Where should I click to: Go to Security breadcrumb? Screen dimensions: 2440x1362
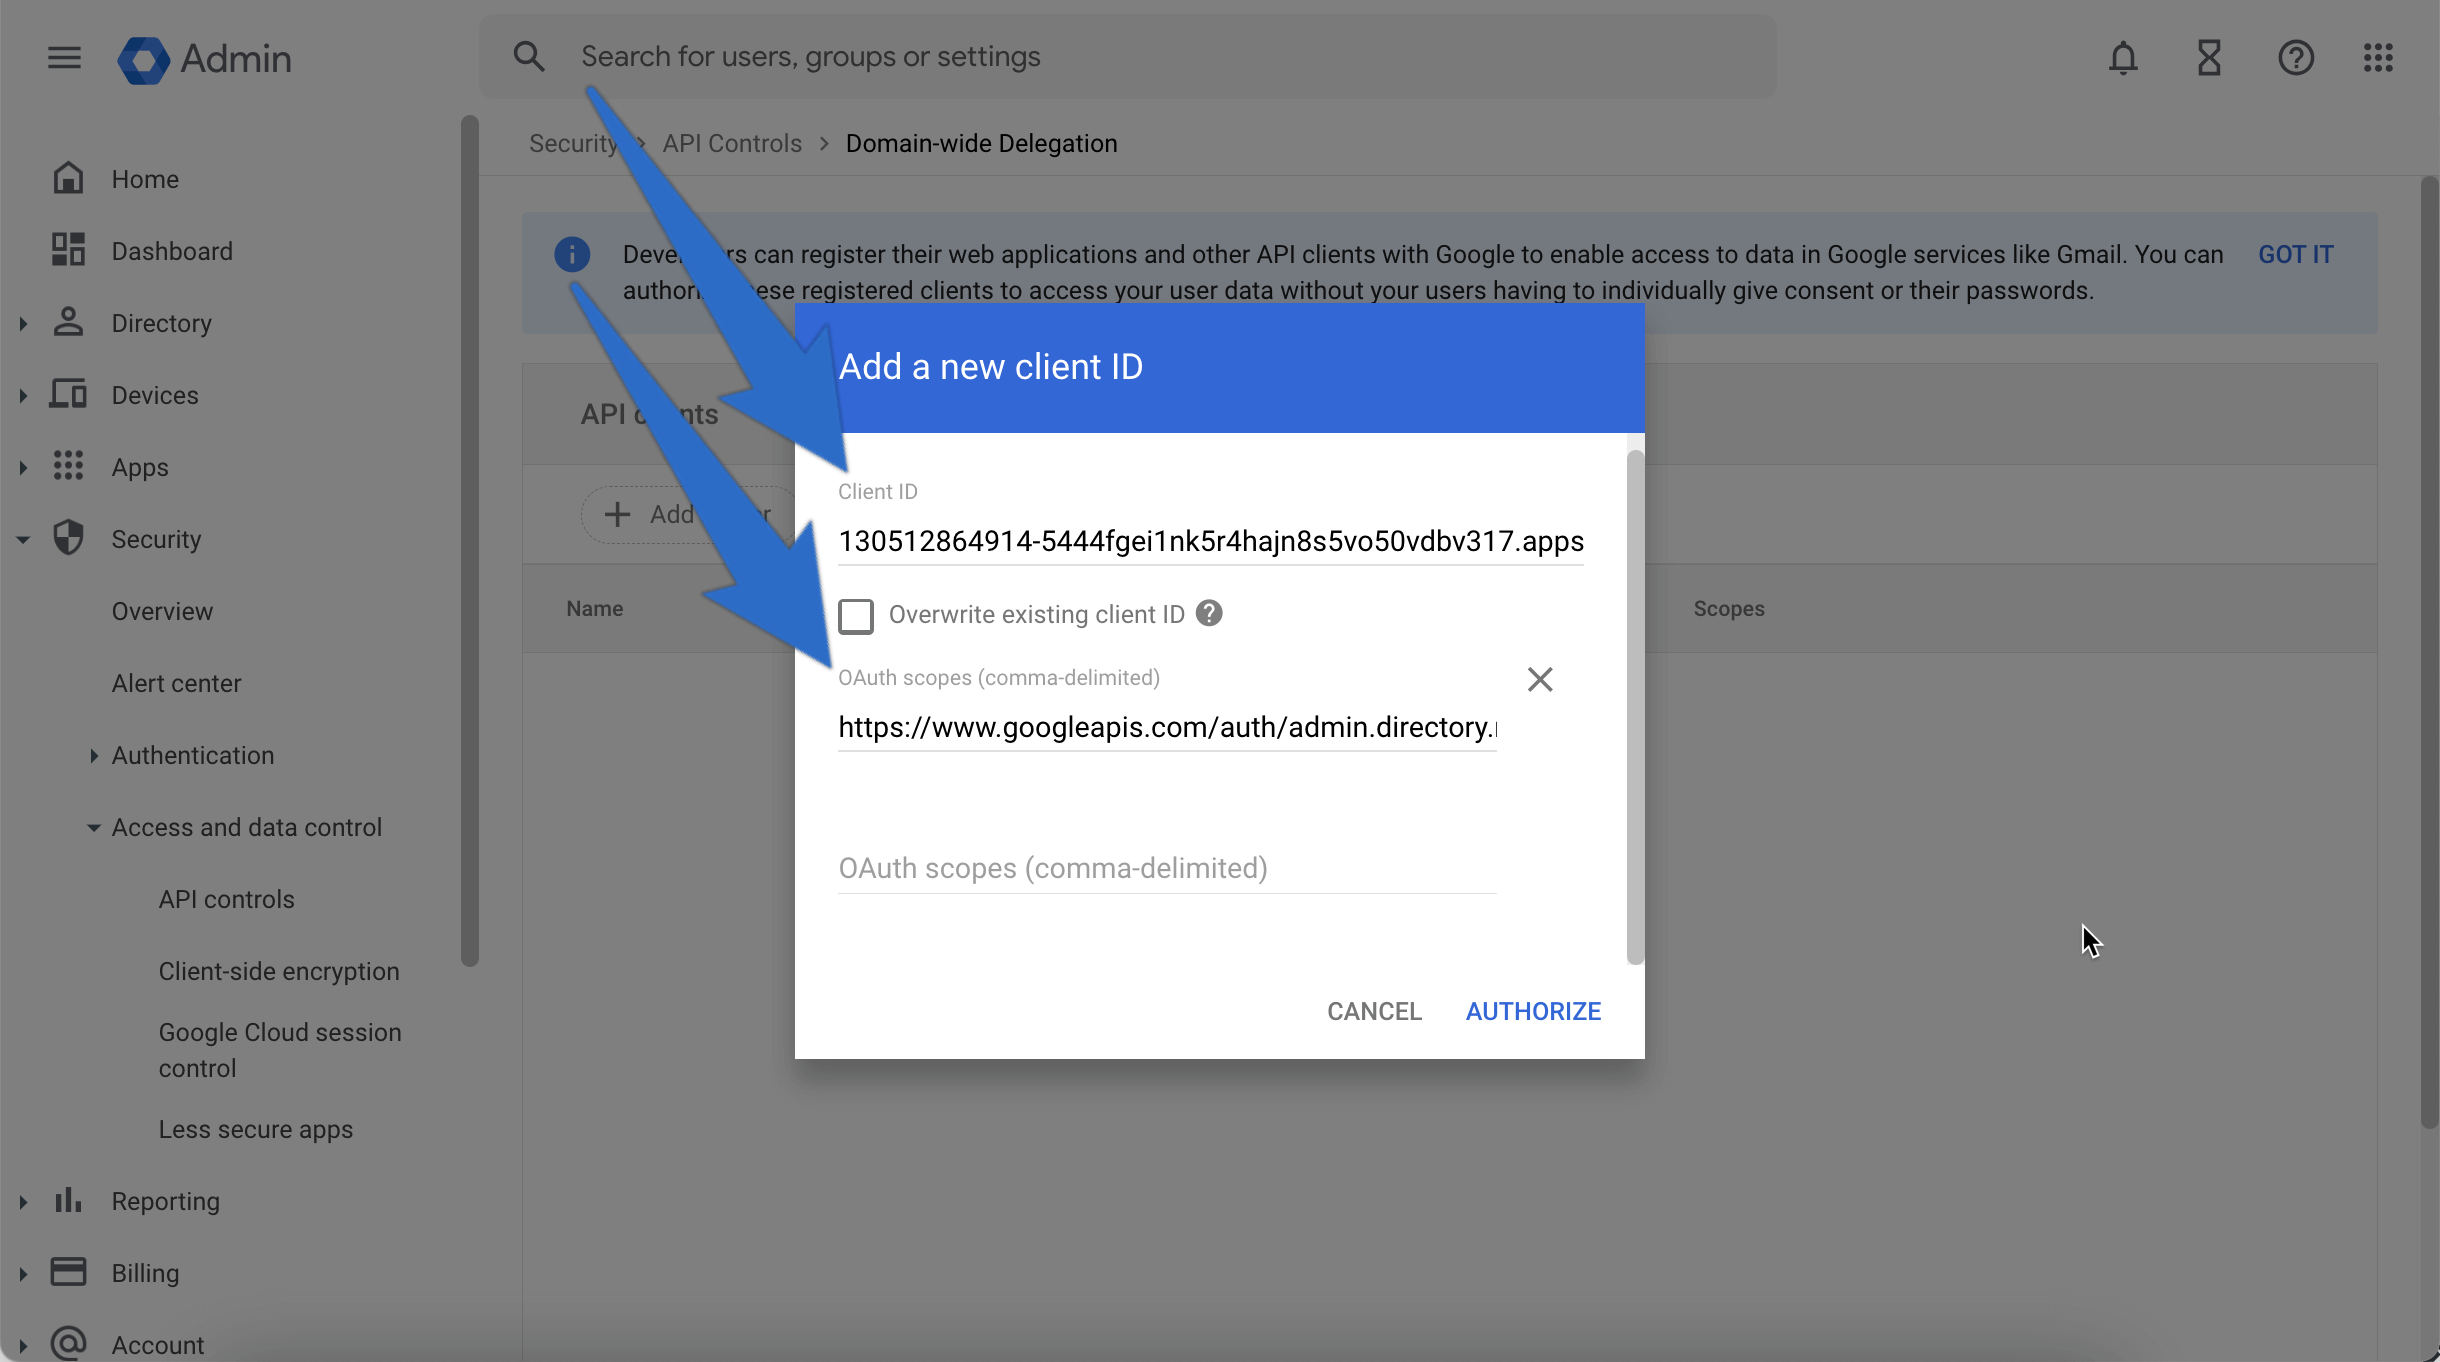tap(573, 143)
